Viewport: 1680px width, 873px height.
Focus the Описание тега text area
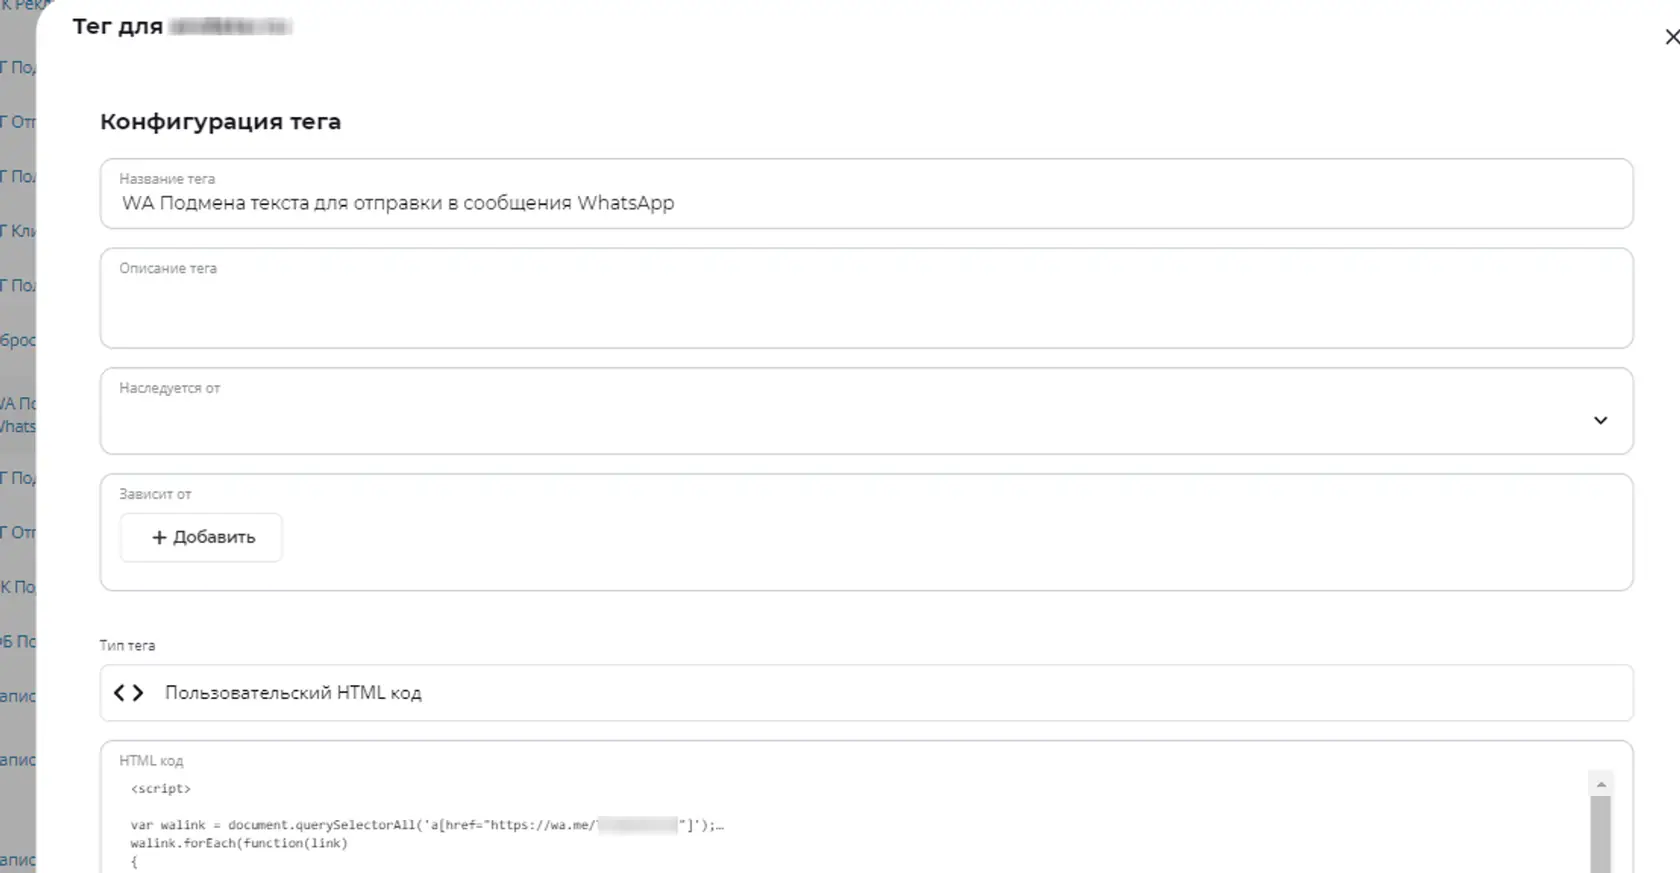[x=866, y=298]
